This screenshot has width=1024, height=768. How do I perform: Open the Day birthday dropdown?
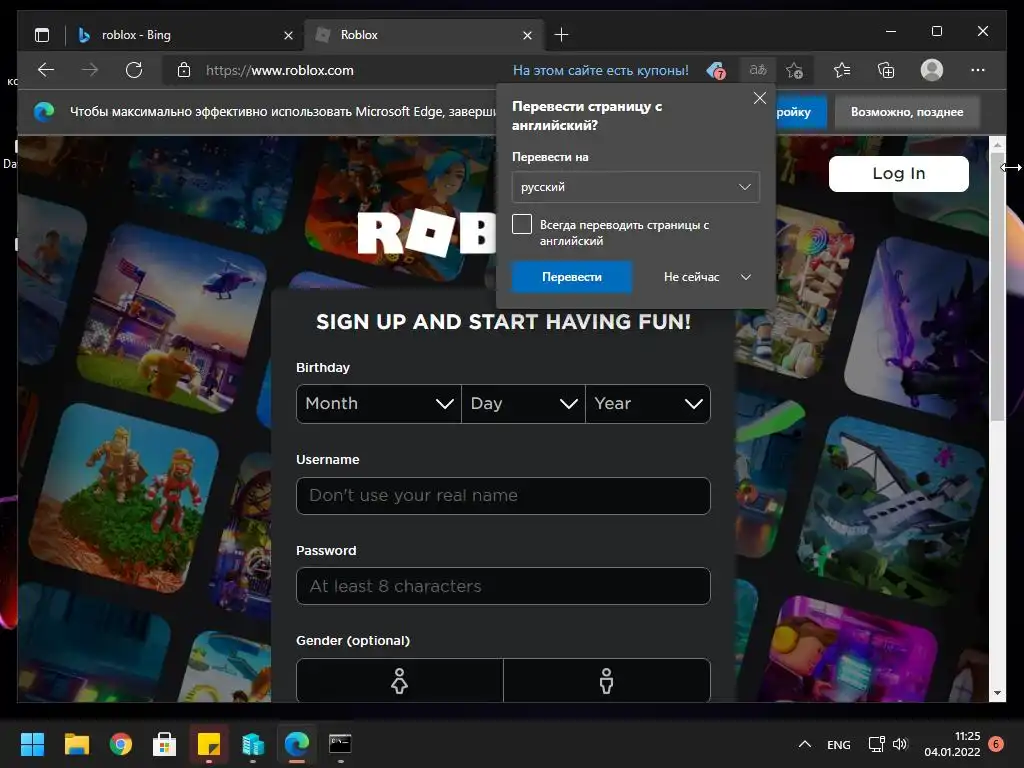(x=523, y=404)
